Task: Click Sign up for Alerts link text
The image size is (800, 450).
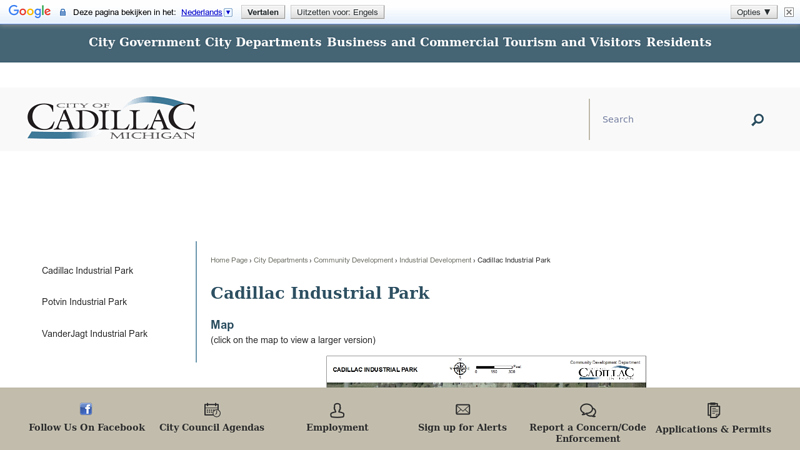Action: coord(463,428)
